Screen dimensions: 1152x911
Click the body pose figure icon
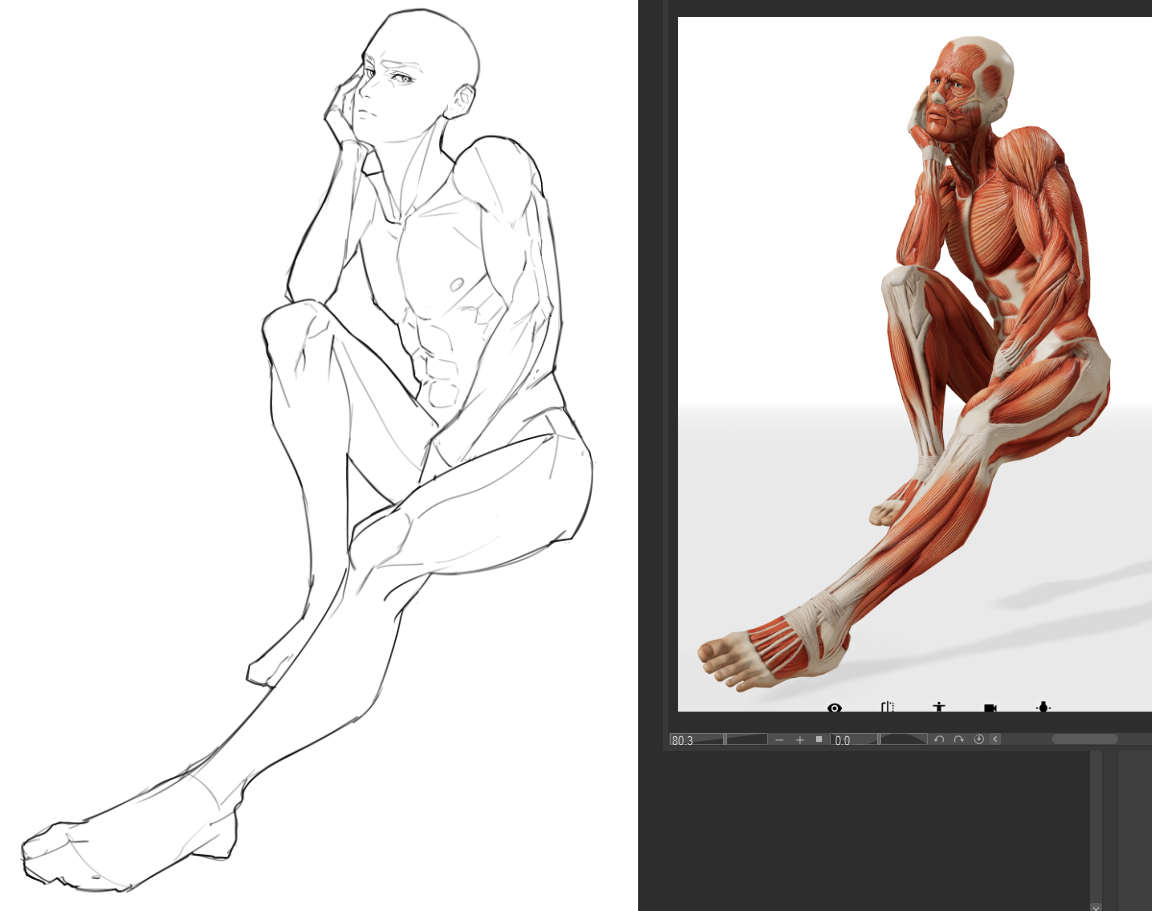click(938, 707)
